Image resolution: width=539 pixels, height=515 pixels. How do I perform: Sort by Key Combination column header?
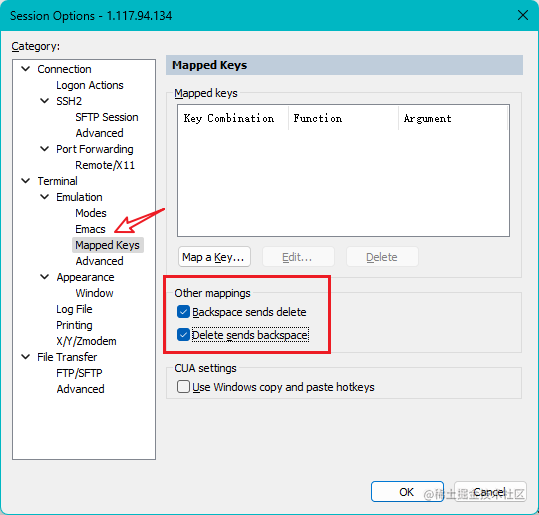tap(233, 118)
